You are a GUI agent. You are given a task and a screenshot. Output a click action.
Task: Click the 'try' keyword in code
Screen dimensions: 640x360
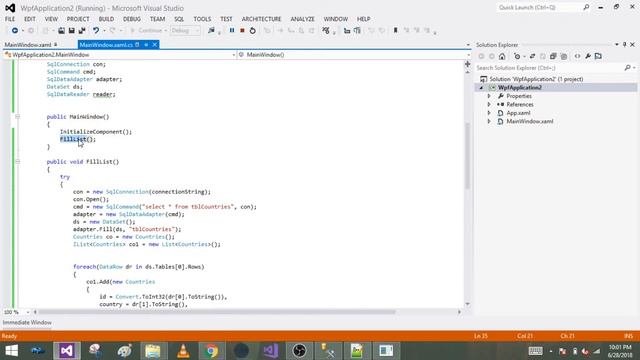[65, 177]
